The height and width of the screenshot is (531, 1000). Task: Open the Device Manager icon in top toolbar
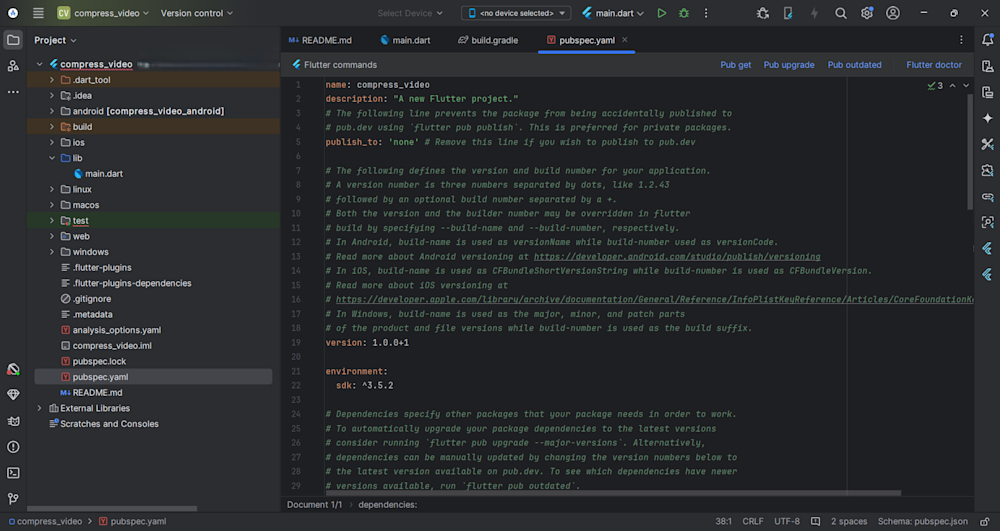click(x=788, y=13)
